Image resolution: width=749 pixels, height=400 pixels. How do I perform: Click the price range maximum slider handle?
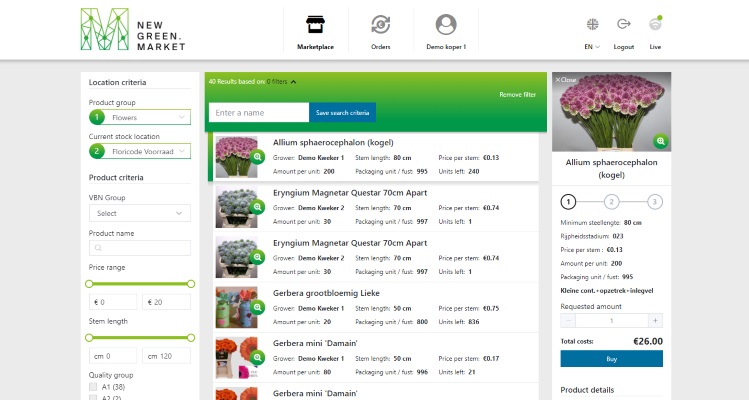point(191,284)
